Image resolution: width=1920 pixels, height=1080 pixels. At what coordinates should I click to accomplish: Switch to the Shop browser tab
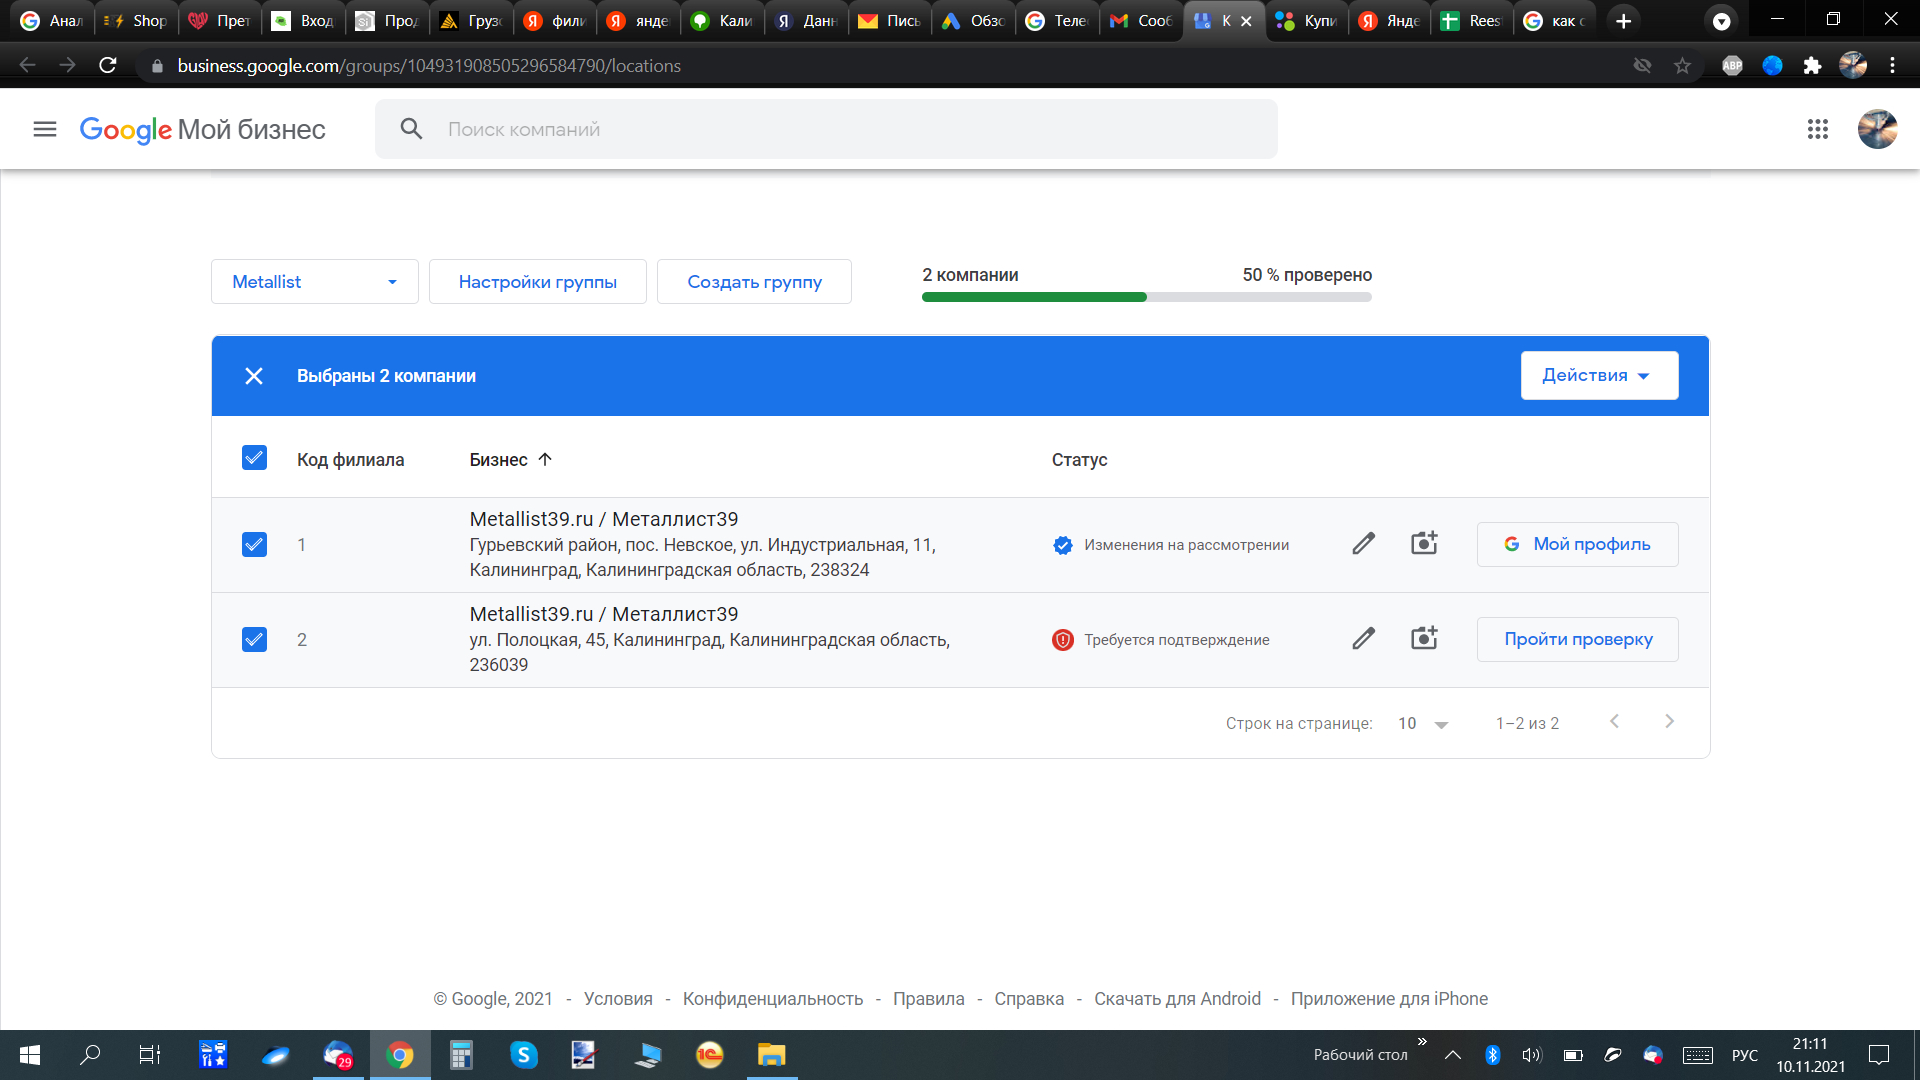(x=137, y=21)
